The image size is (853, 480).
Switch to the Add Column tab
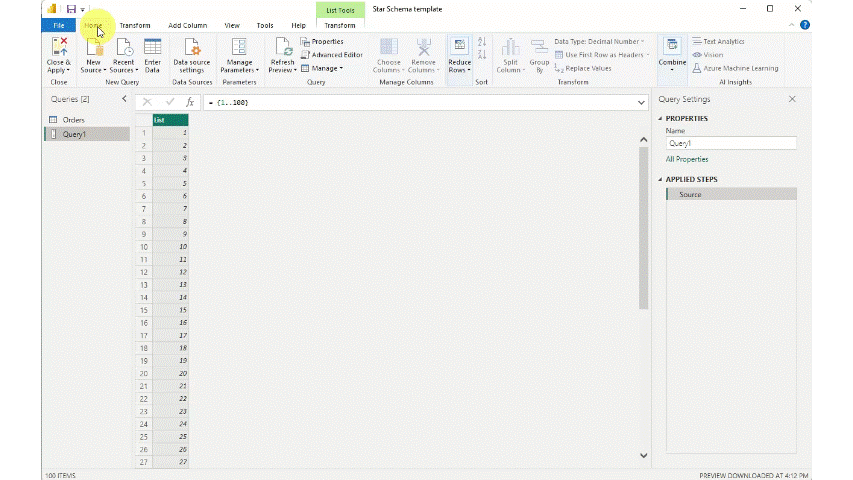[x=188, y=25]
